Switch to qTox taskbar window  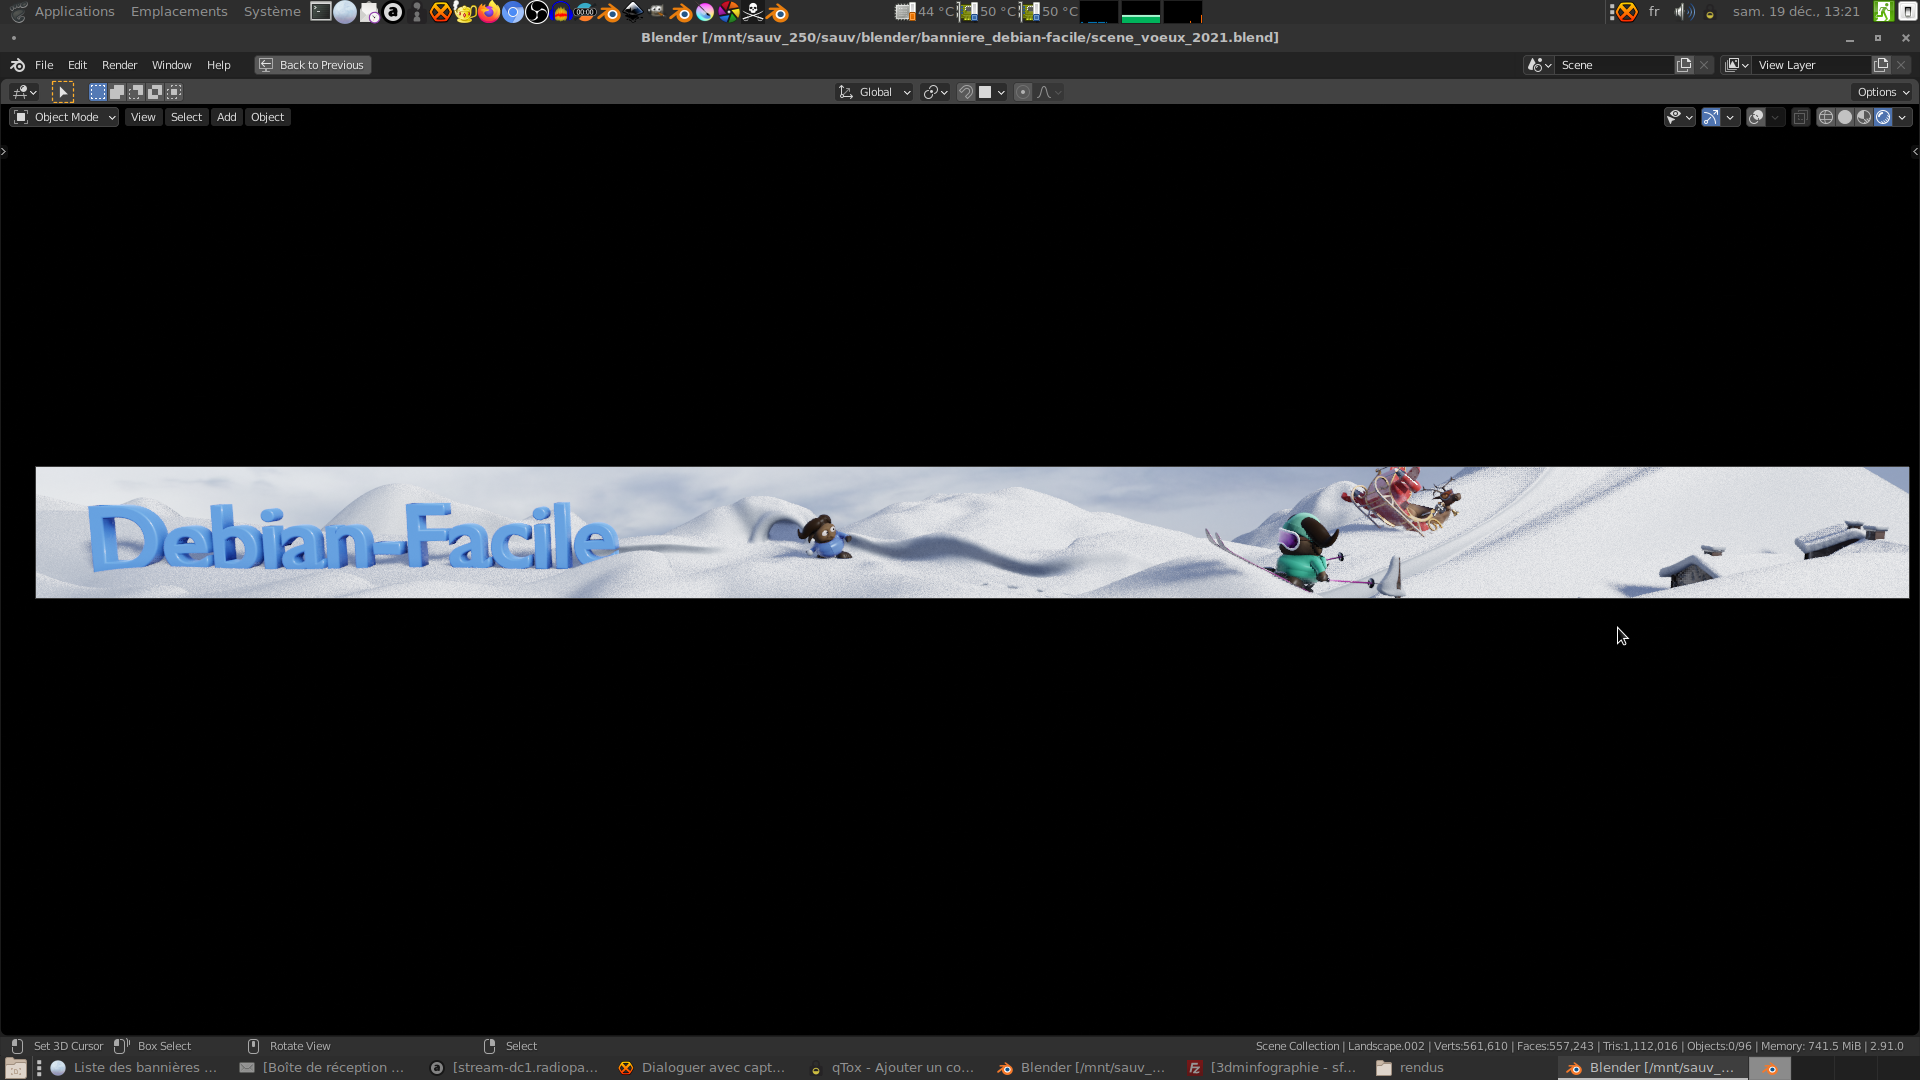coord(892,1068)
